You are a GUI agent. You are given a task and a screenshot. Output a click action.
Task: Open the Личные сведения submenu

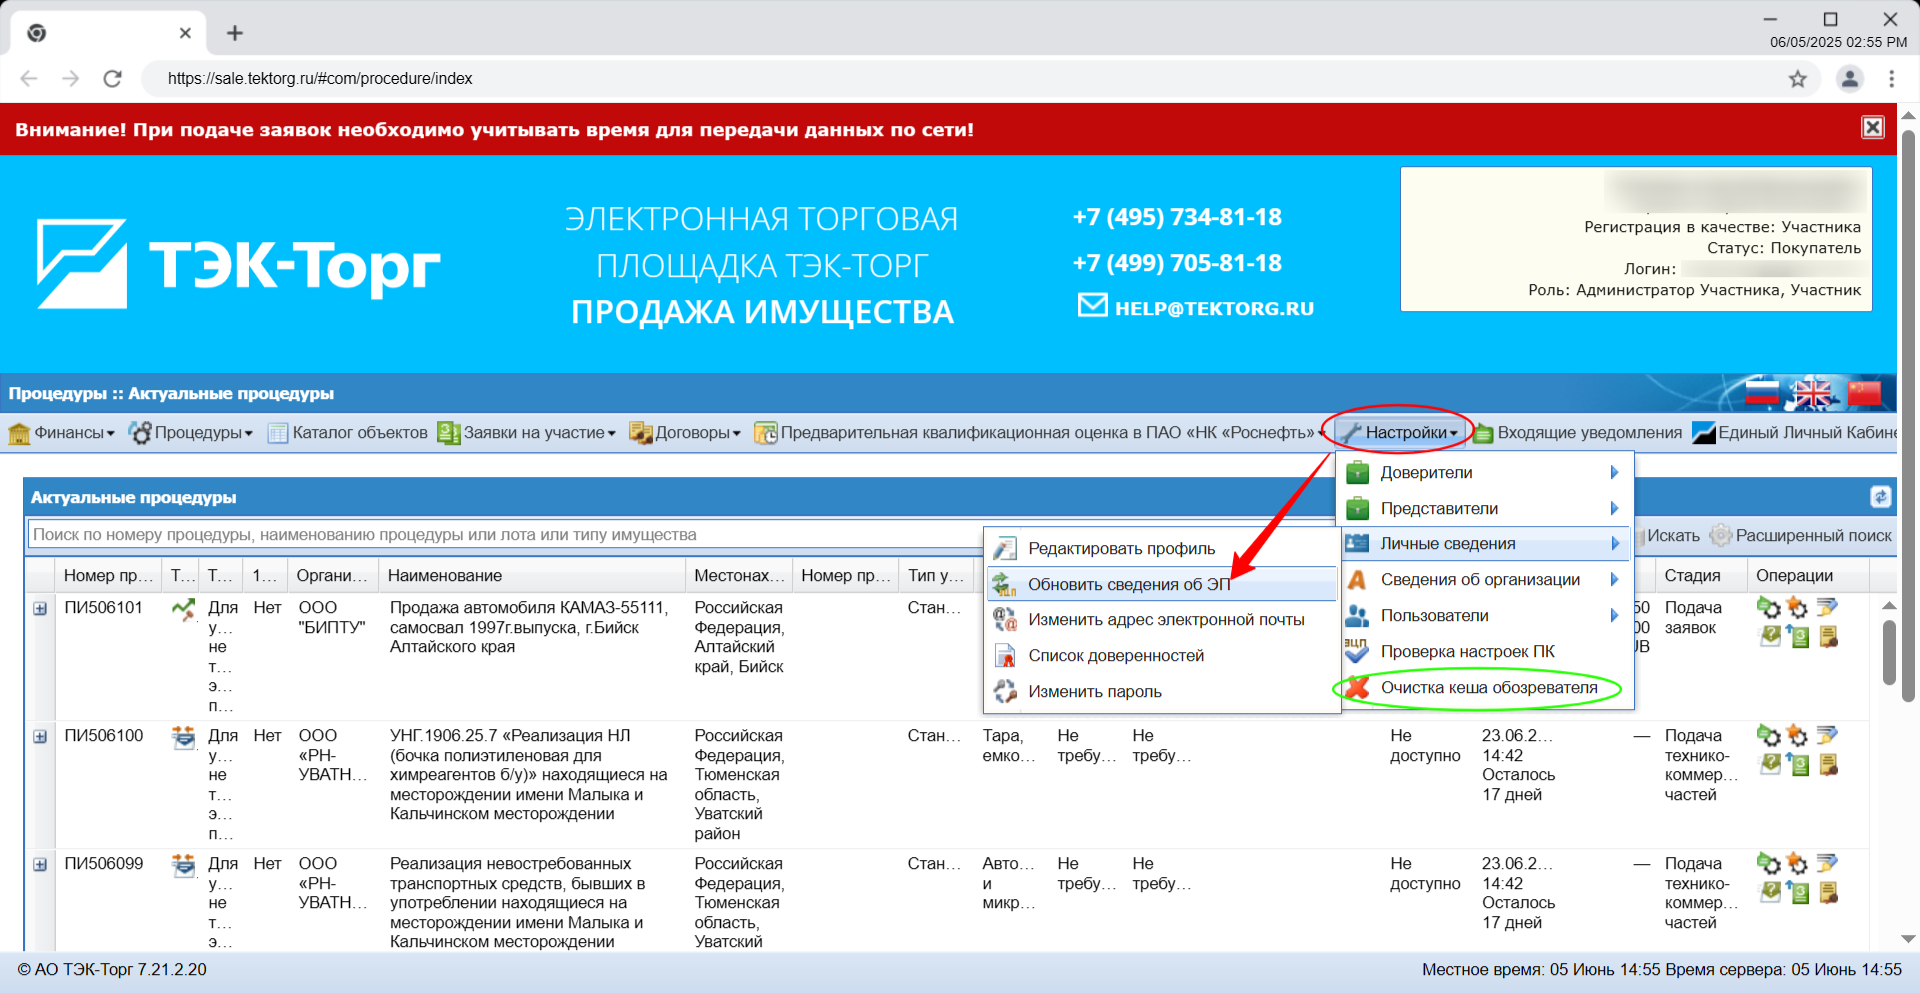click(1485, 544)
